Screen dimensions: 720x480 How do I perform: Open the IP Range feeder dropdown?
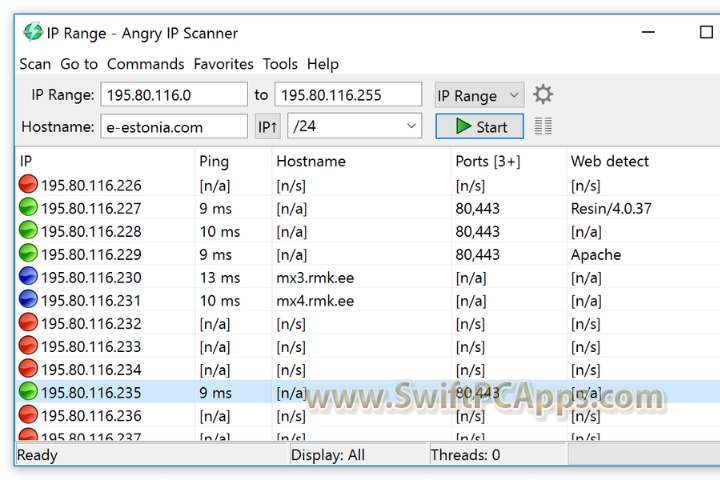tap(479, 95)
